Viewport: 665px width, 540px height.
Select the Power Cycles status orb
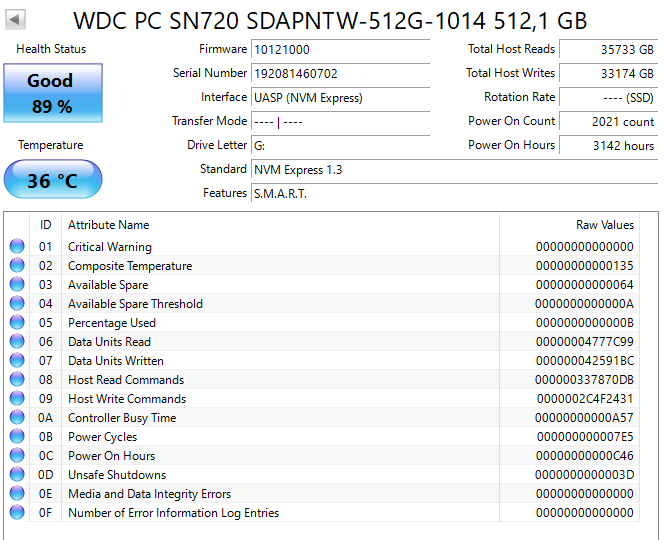[x=17, y=437]
